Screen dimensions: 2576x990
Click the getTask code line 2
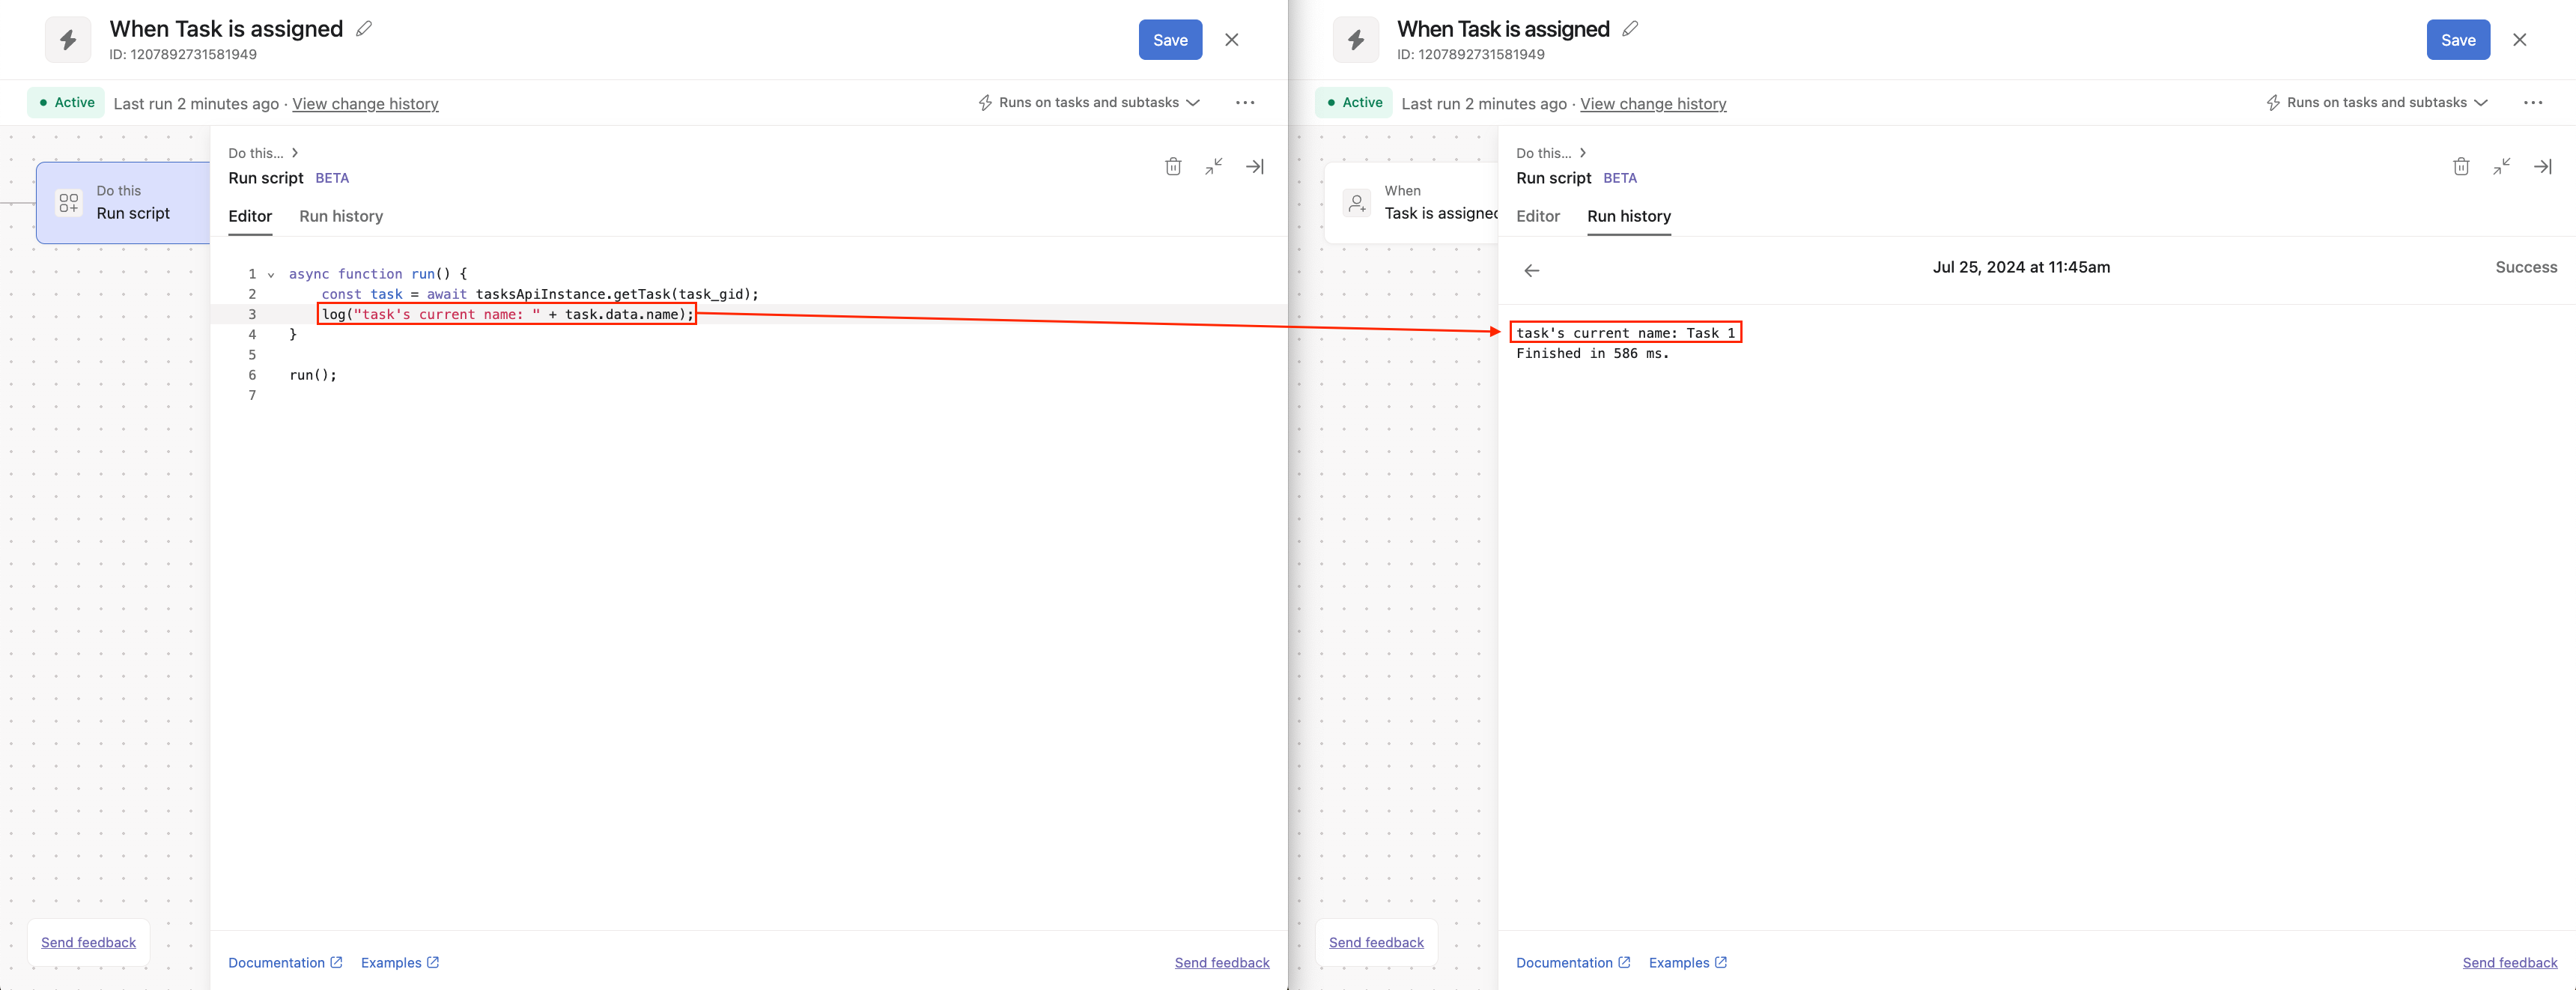tap(540, 294)
